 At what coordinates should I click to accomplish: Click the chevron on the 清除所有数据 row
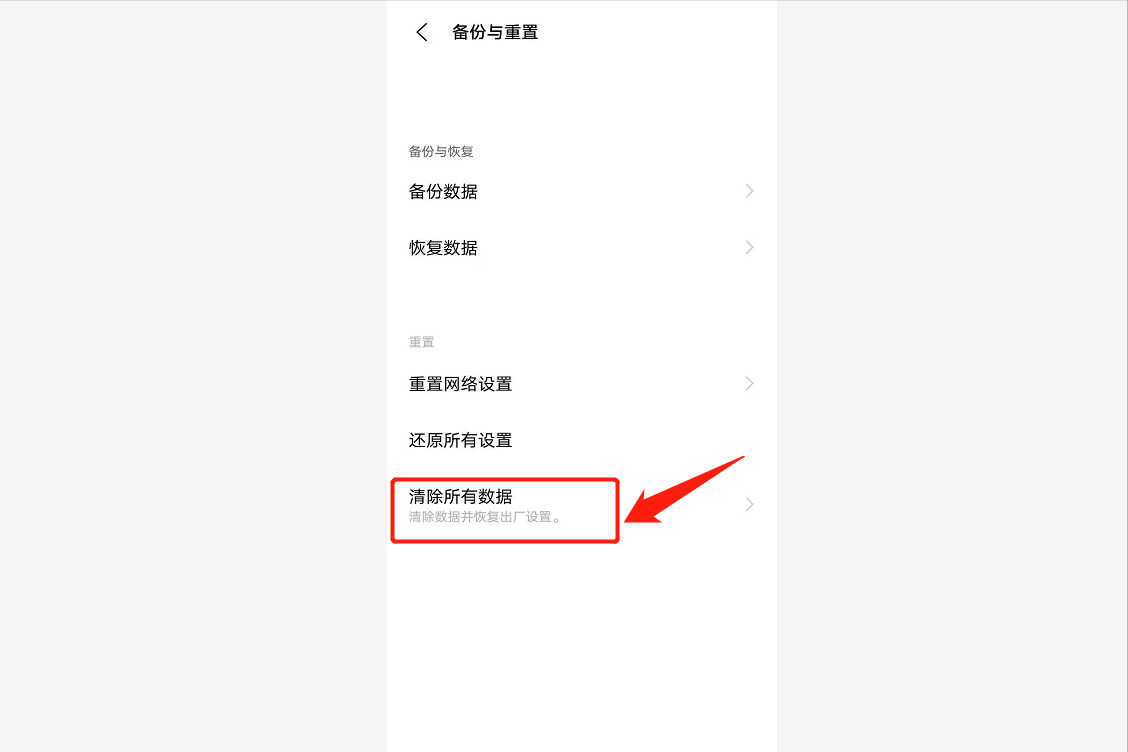click(750, 504)
